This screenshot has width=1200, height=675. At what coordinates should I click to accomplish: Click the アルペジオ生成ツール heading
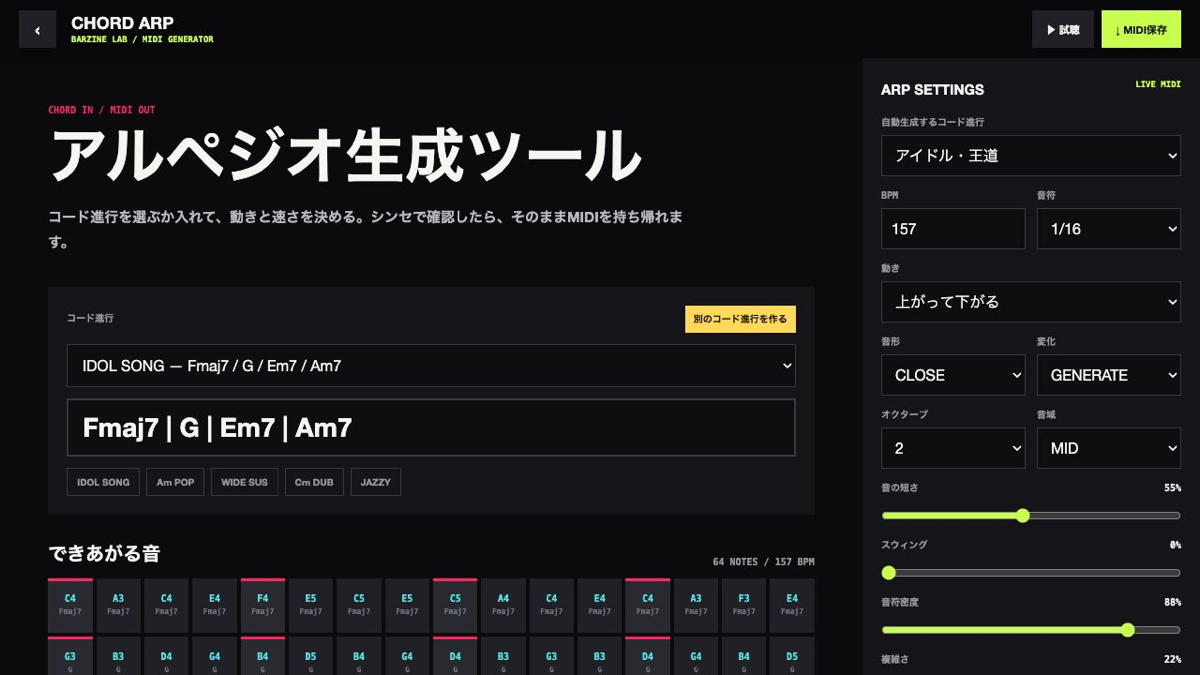point(345,155)
